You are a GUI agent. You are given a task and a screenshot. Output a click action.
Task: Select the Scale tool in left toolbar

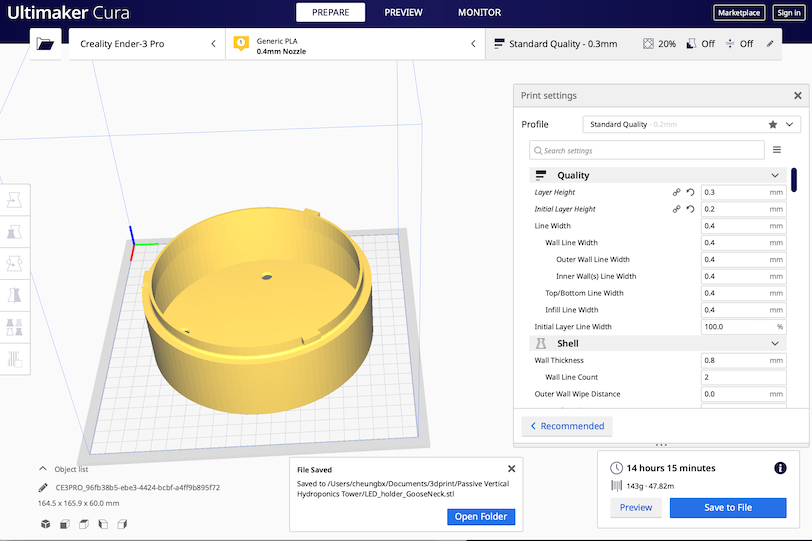click(x=14, y=231)
